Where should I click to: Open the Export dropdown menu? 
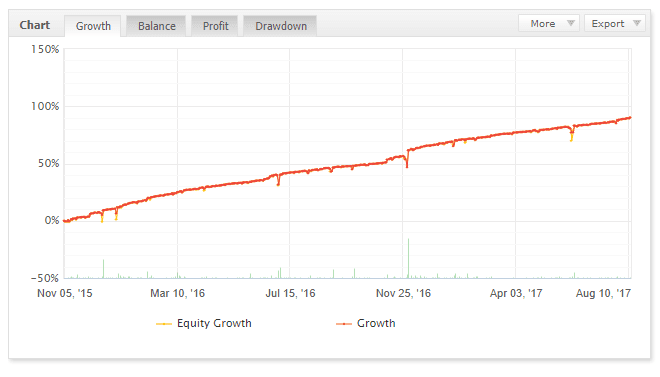click(x=615, y=24)
